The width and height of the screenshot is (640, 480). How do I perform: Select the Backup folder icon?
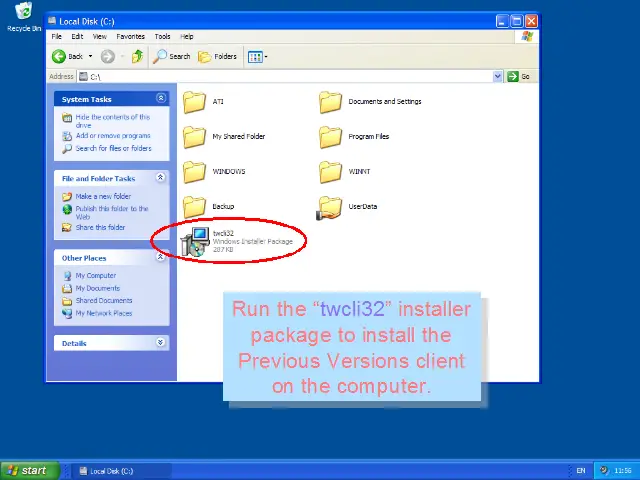coord(194,207)
